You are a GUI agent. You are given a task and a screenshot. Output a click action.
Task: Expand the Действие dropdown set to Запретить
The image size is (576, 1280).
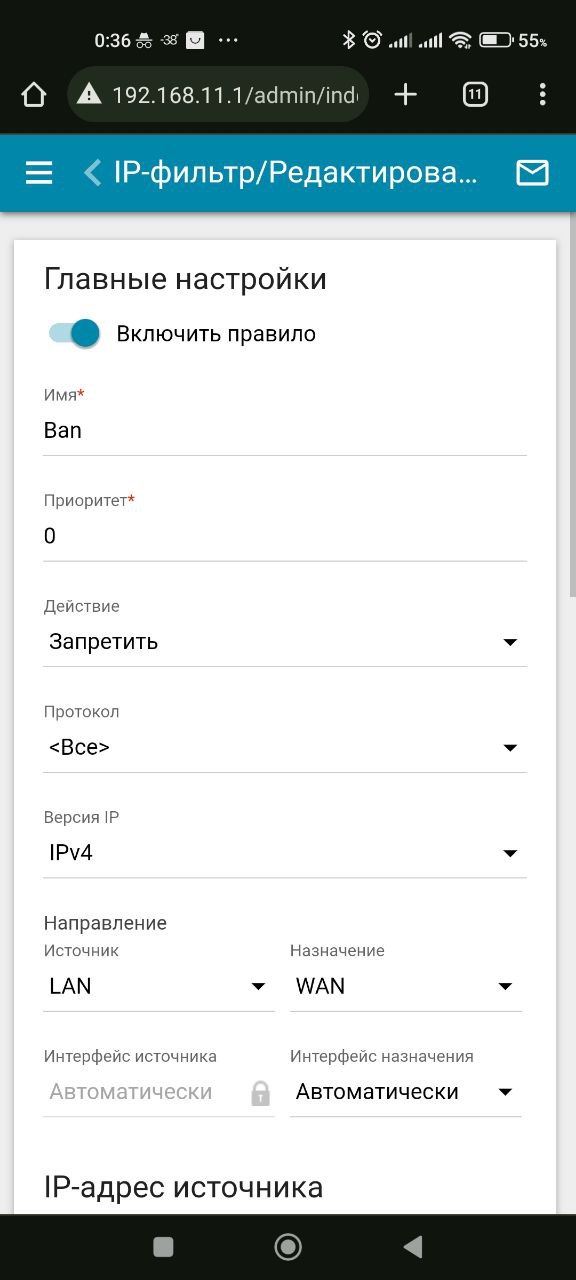pos(285,642)
